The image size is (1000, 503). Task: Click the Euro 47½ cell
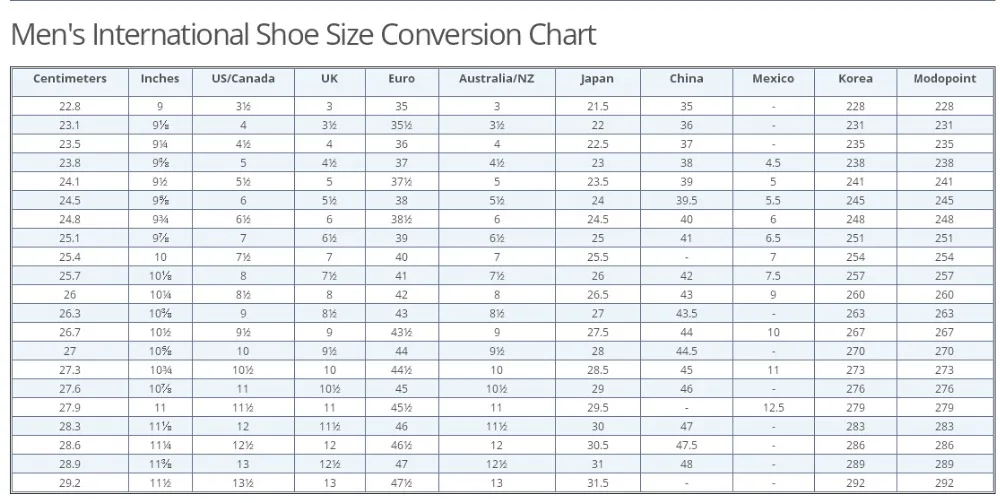[x=401, y=483]
